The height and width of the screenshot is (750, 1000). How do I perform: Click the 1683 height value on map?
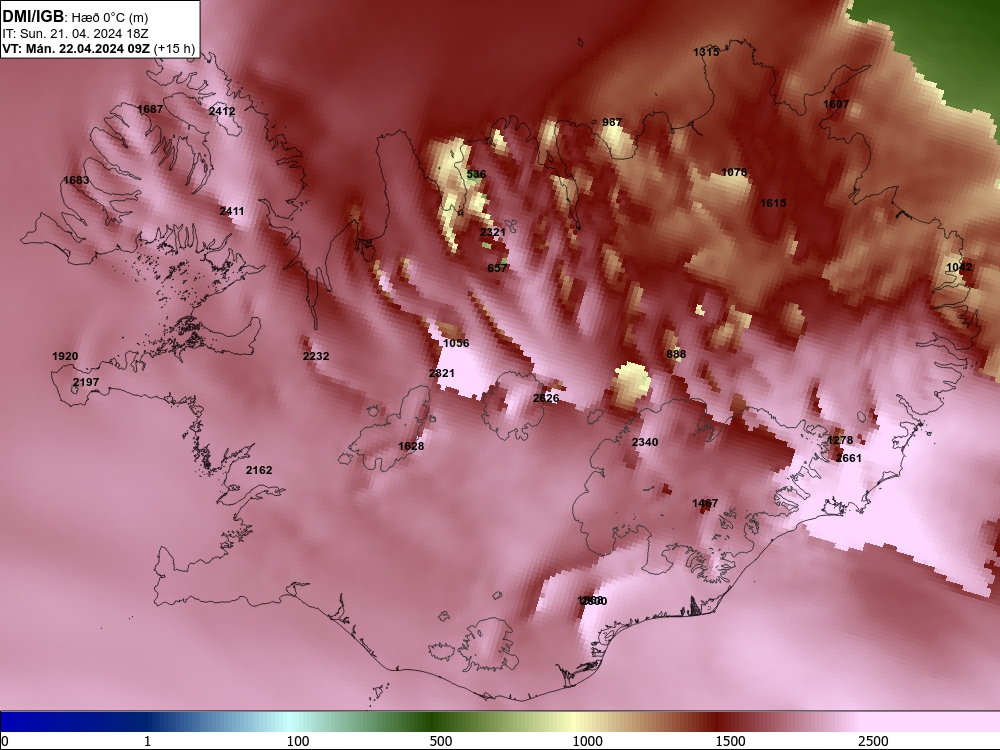tap(76, 180)
